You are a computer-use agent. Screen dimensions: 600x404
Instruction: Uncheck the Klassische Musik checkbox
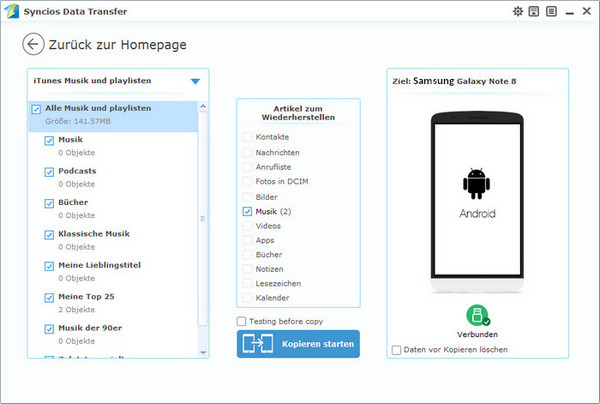[49, 235]
